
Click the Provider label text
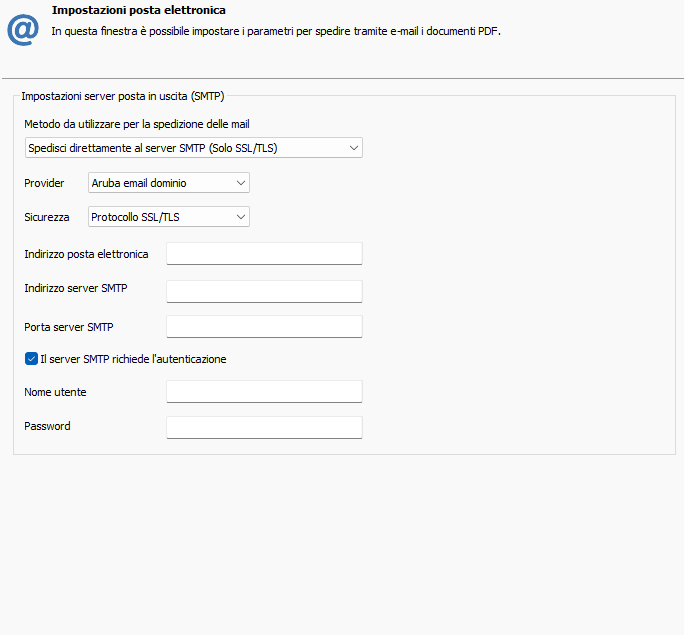44,183
